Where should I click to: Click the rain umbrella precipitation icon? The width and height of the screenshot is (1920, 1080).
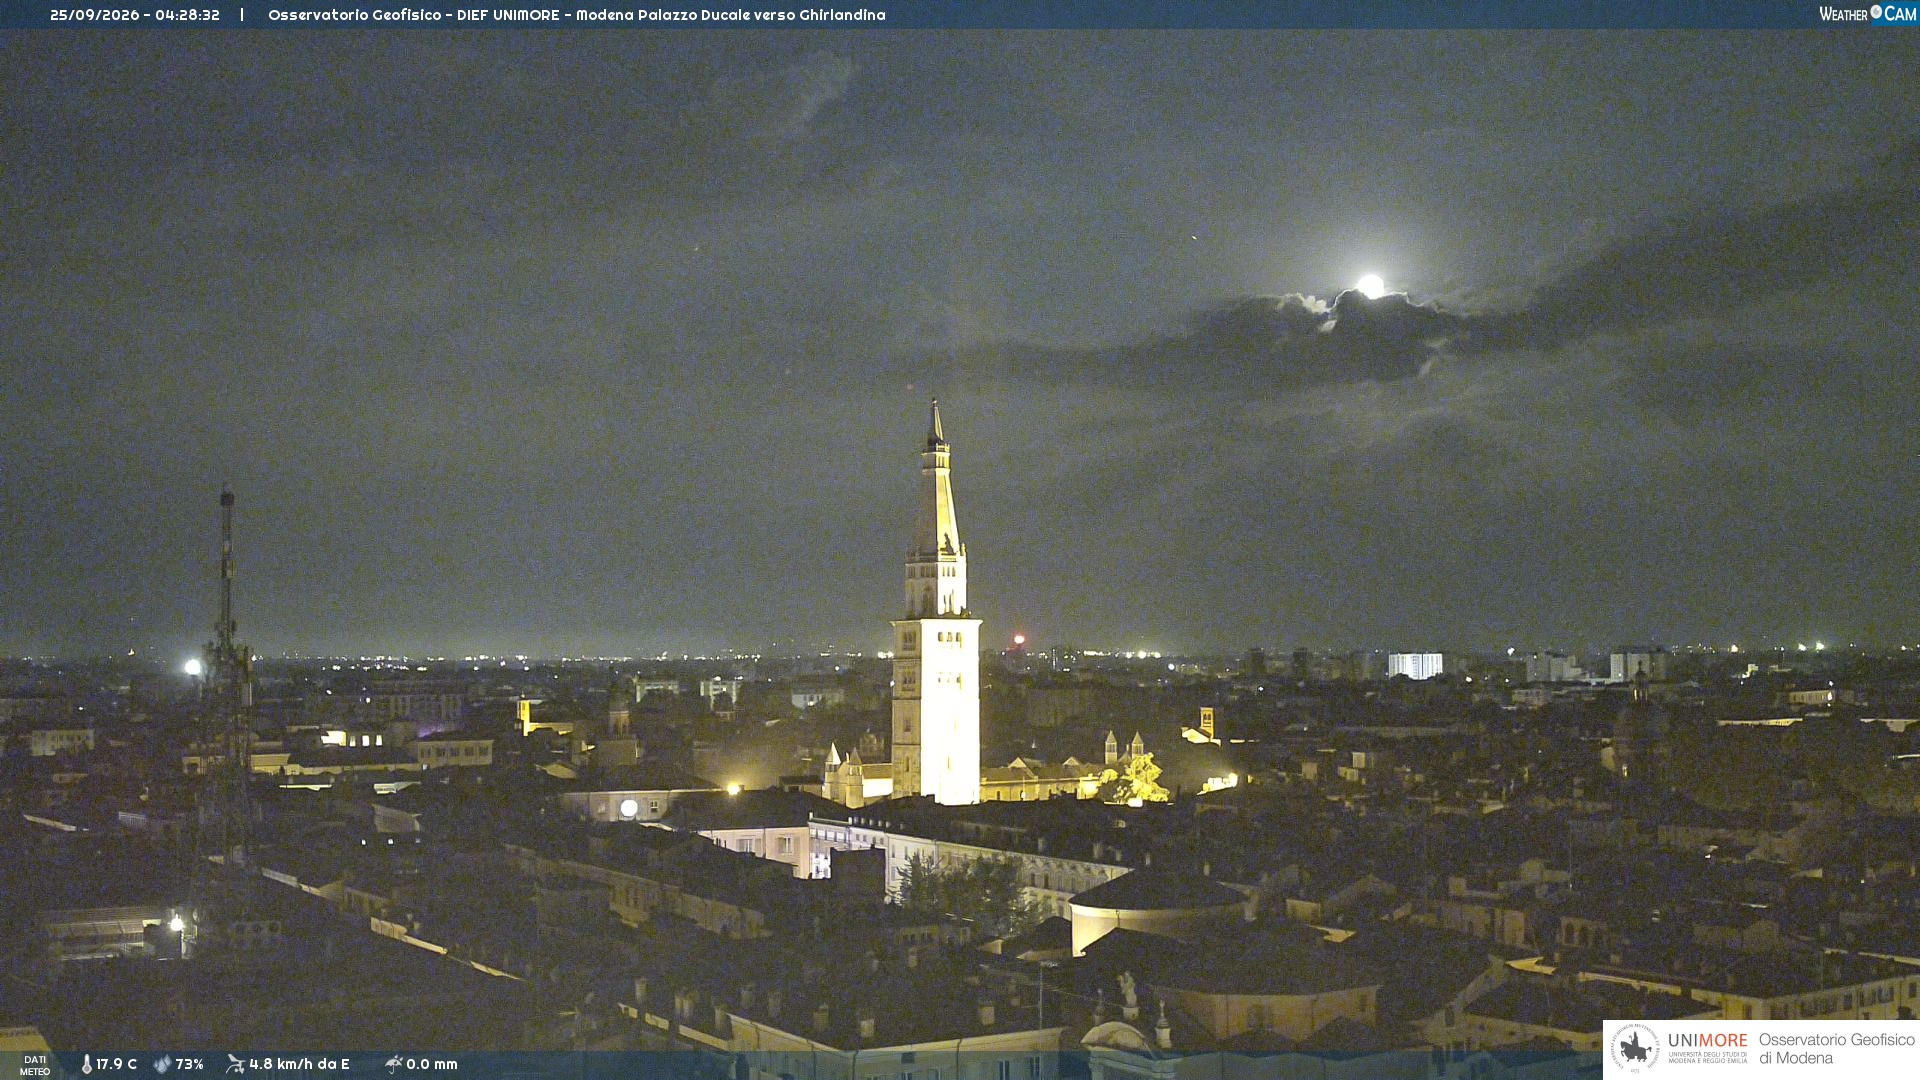click(x=393, y=1064)
